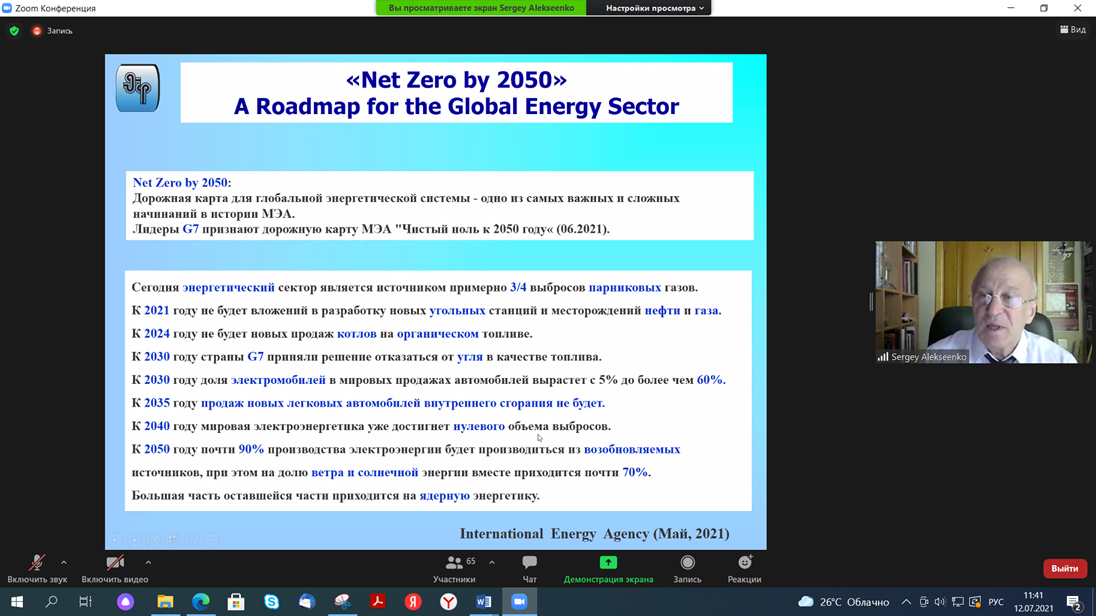Image resolution: width=1096 pixels, height=616 pixels.
Task: Show hidden tray icons chevron
Action: coord(906,601)
